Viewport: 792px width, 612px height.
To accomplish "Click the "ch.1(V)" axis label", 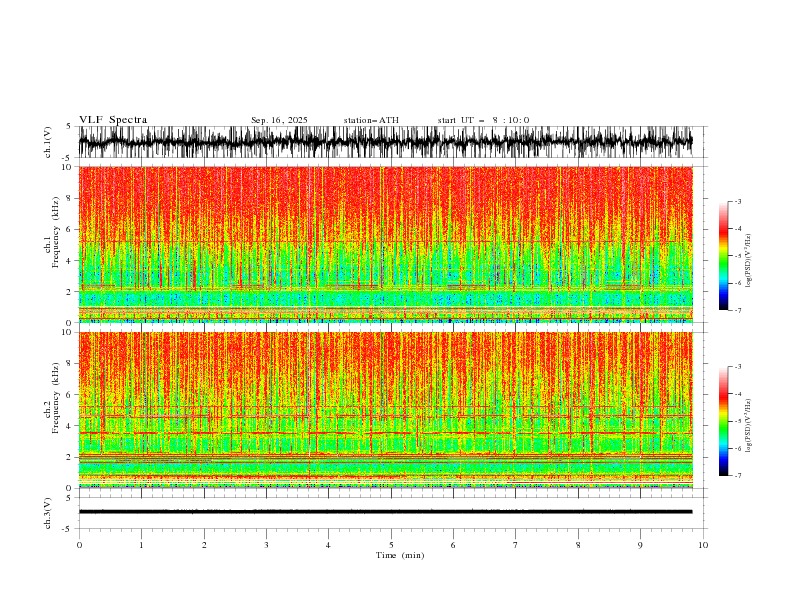I will tap(48, 142).
